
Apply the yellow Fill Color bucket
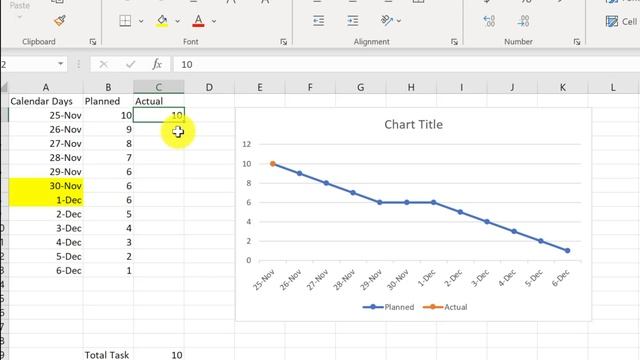[162, 20]
